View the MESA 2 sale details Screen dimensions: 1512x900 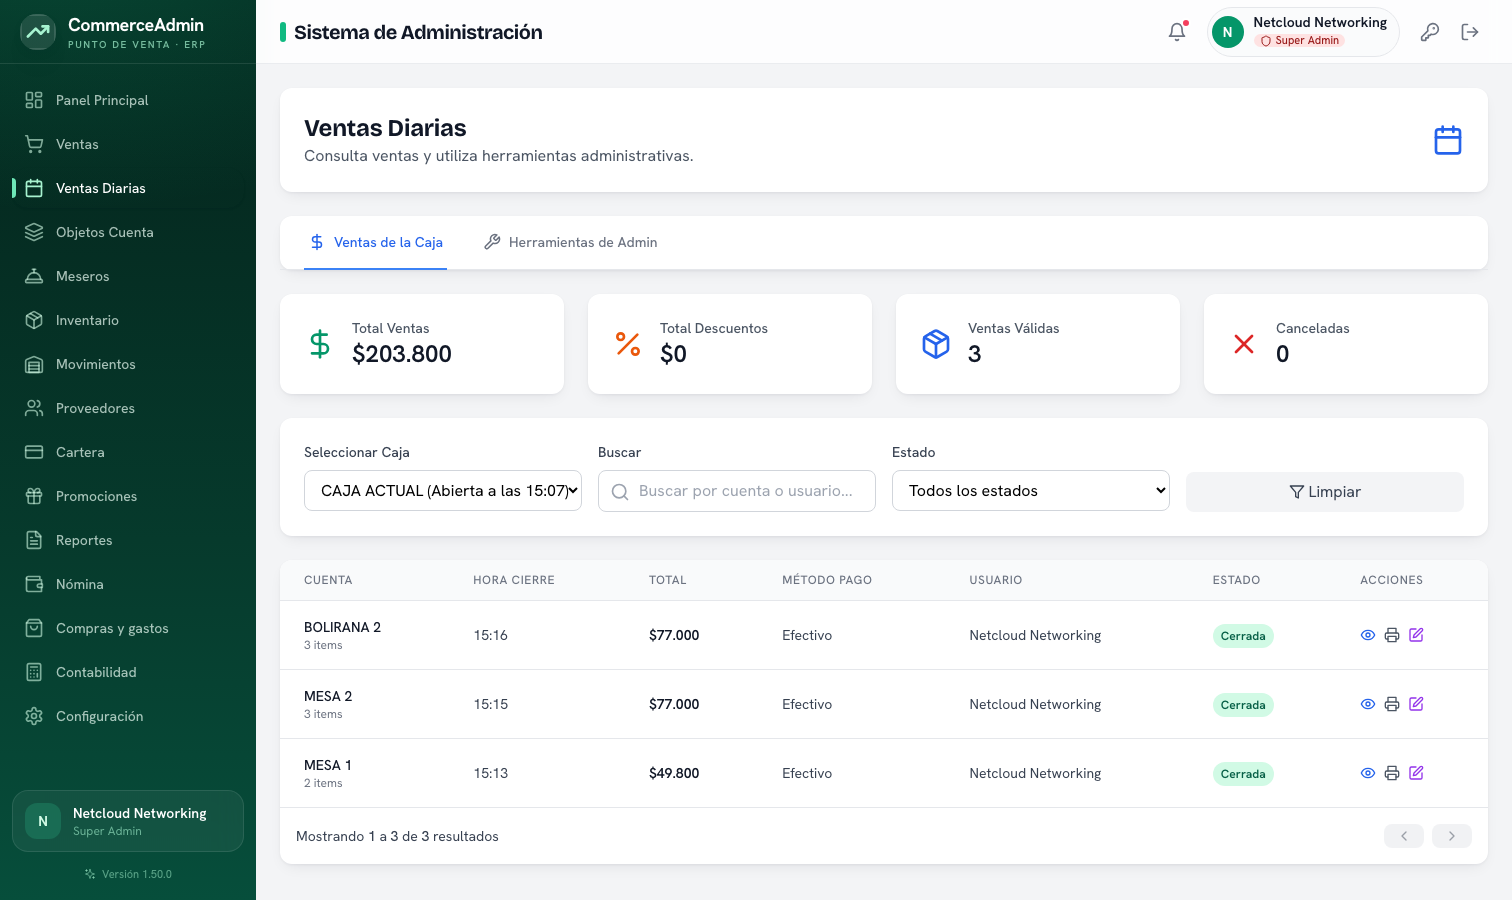(1368, 704)
